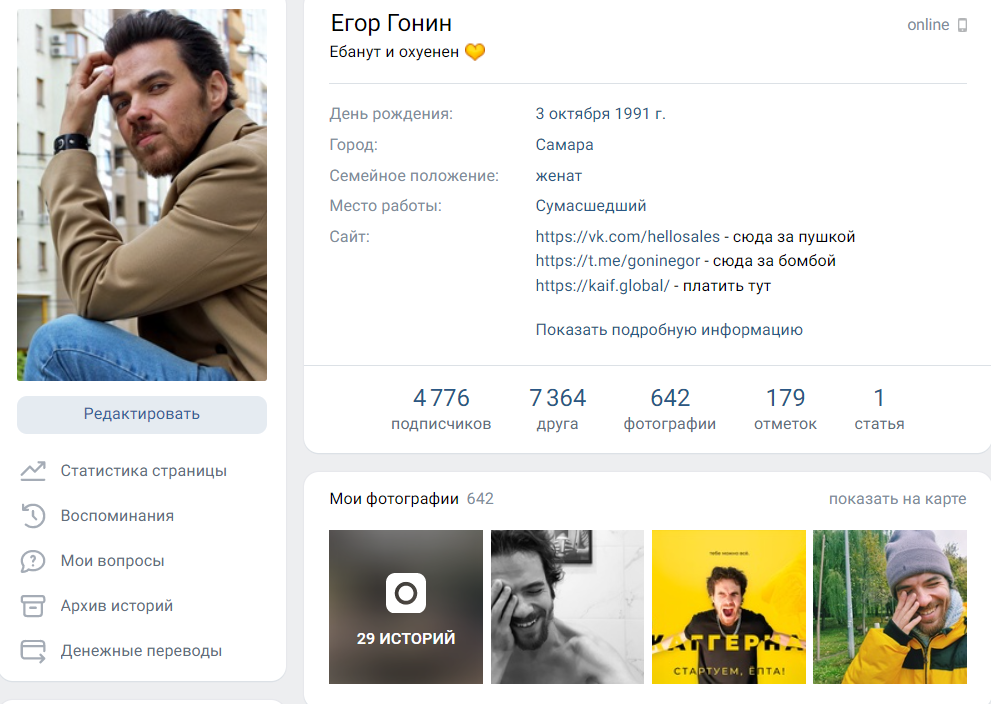The image size is (991, 704).
Task: Click the Money Transfers card icon
Action: click(33, 651)
